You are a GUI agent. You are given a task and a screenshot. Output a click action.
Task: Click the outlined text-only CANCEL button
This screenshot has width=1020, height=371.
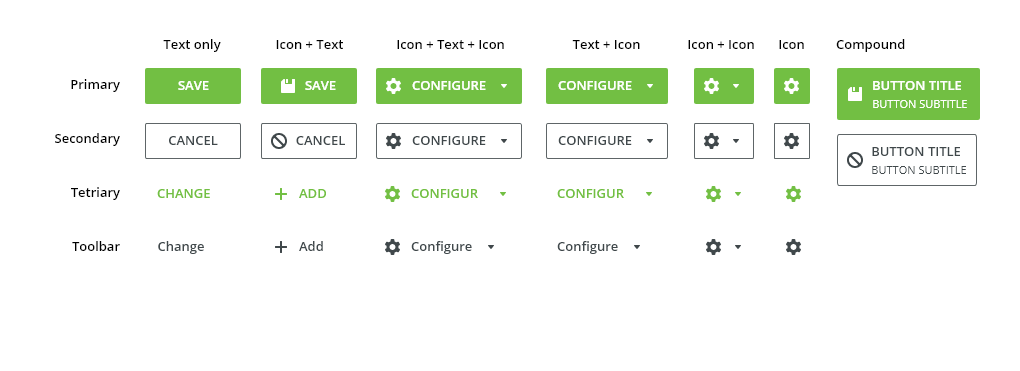coord(193,141)
